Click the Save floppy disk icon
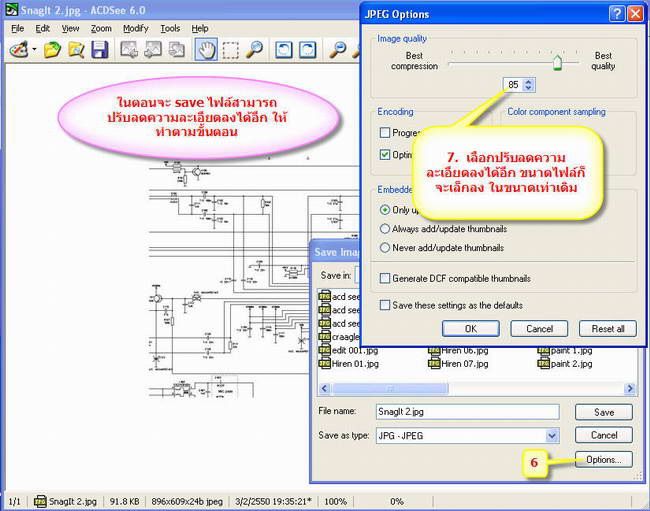Image resolution: width=650 pixels, height=511 pixels. point(100,49)
